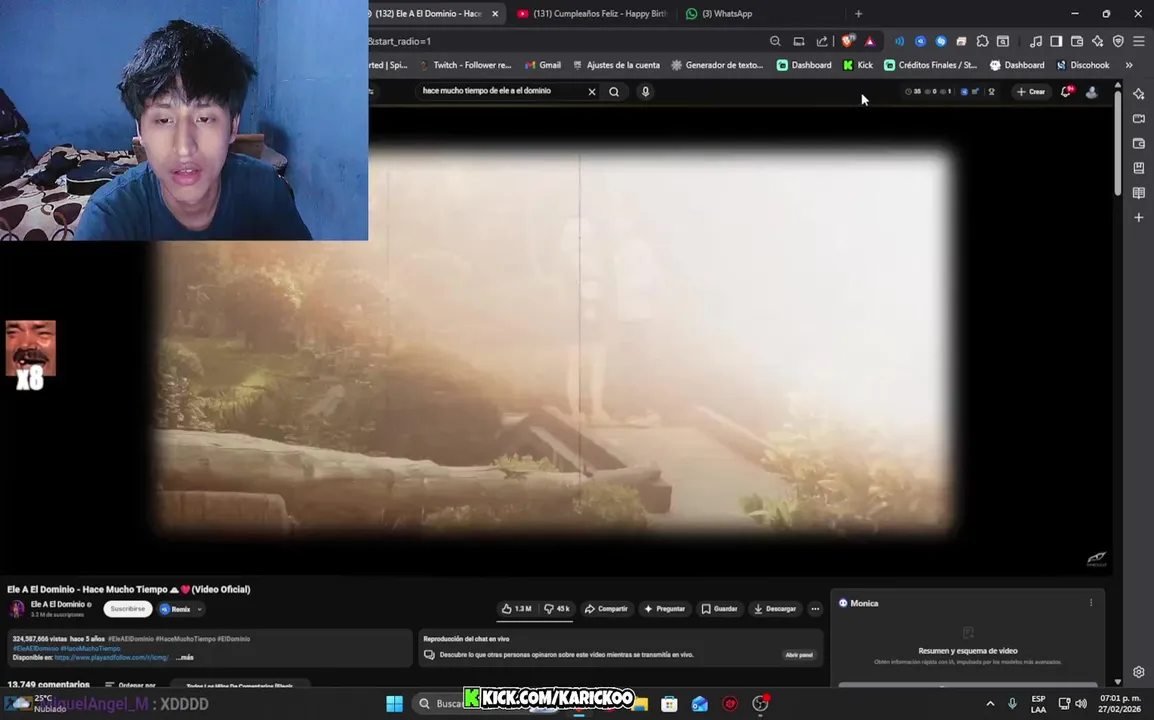1154x720 pixels.
Task: Open the sidebar wallet icon
Action: pos(1139,144)
